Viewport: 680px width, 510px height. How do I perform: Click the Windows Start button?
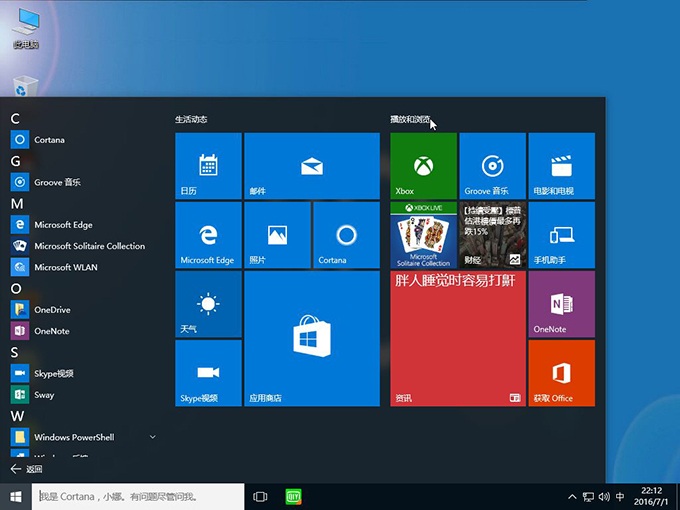(16, 496)
